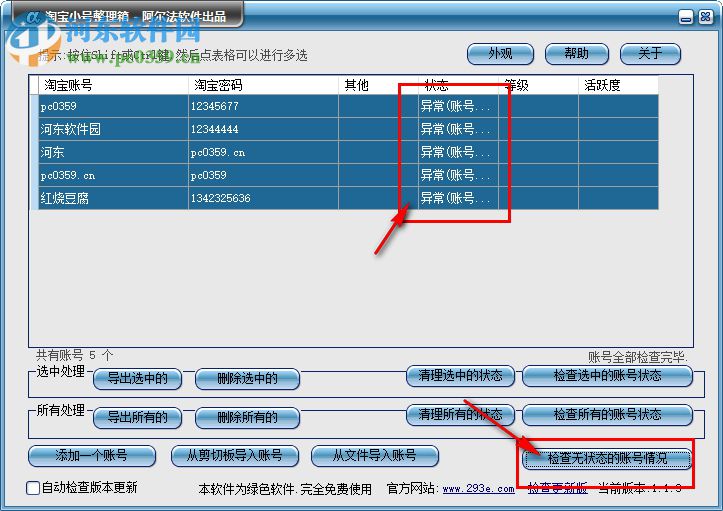Close the window using title bar icon
This screenshot has width=723, height=511.
point(705,17)
